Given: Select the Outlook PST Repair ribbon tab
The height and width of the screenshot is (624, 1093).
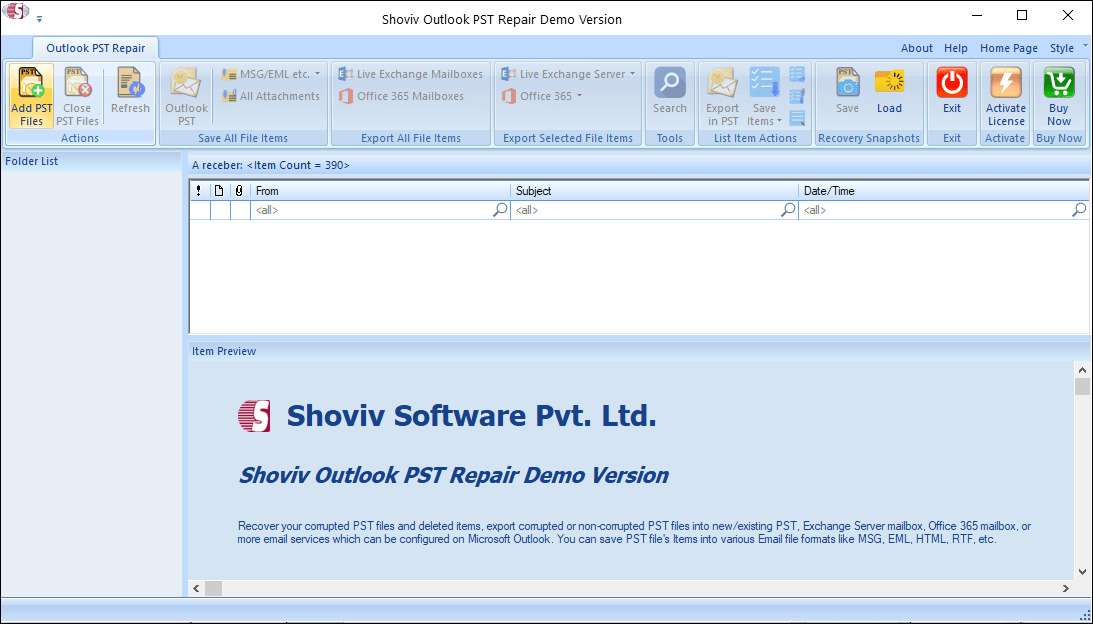Looking at the screenshot, I should pyautogui.click(x=95, y=48).
